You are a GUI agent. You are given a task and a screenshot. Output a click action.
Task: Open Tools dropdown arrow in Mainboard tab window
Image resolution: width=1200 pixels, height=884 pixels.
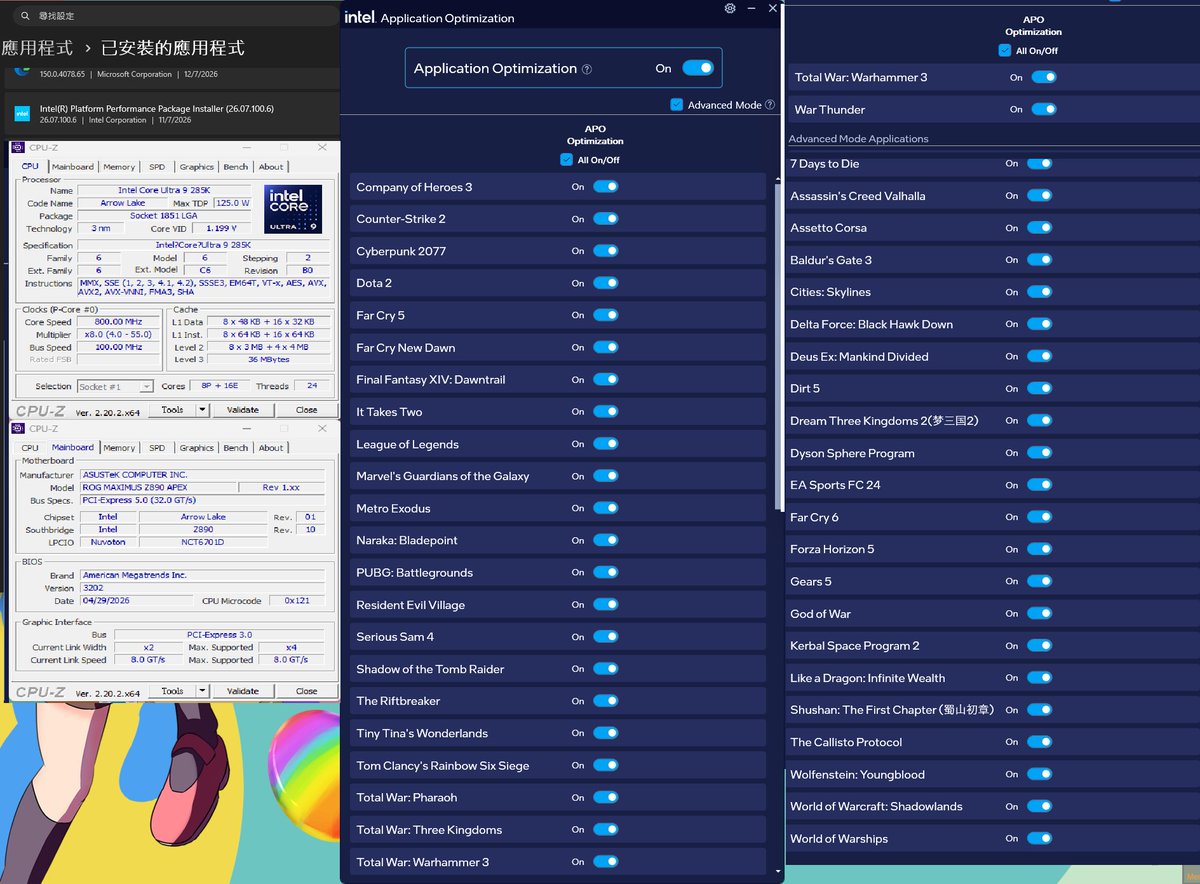point(202,690)
